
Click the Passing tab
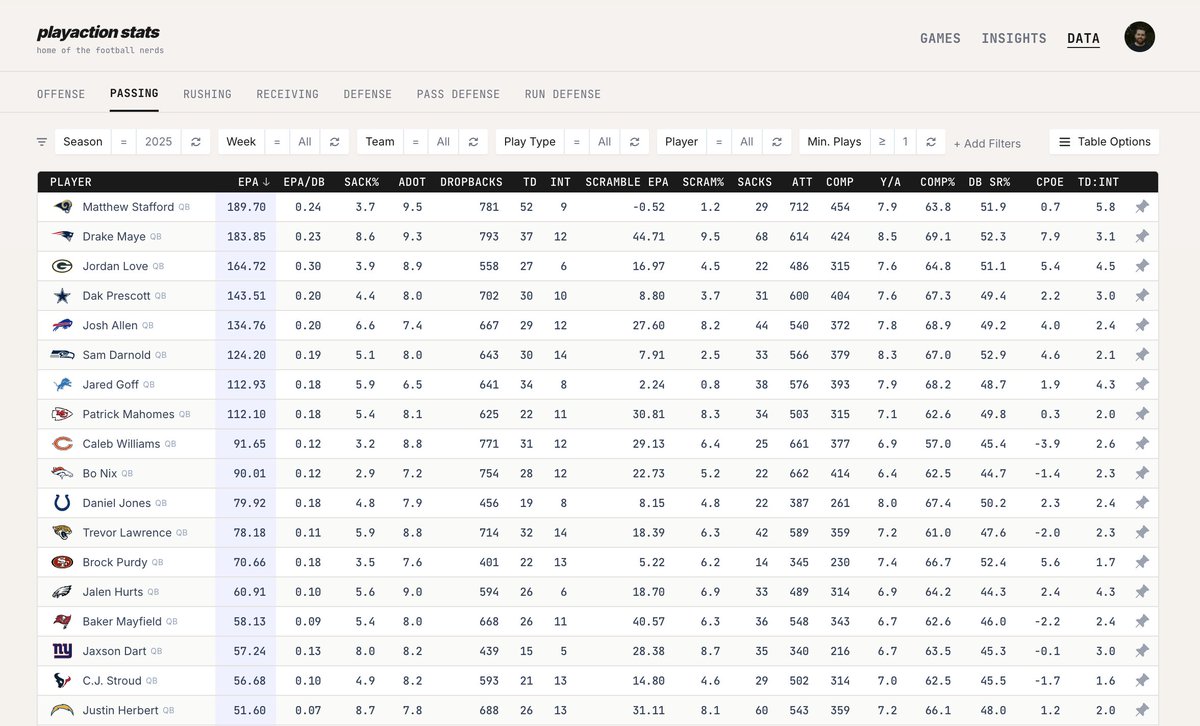[x=134, y=93]
